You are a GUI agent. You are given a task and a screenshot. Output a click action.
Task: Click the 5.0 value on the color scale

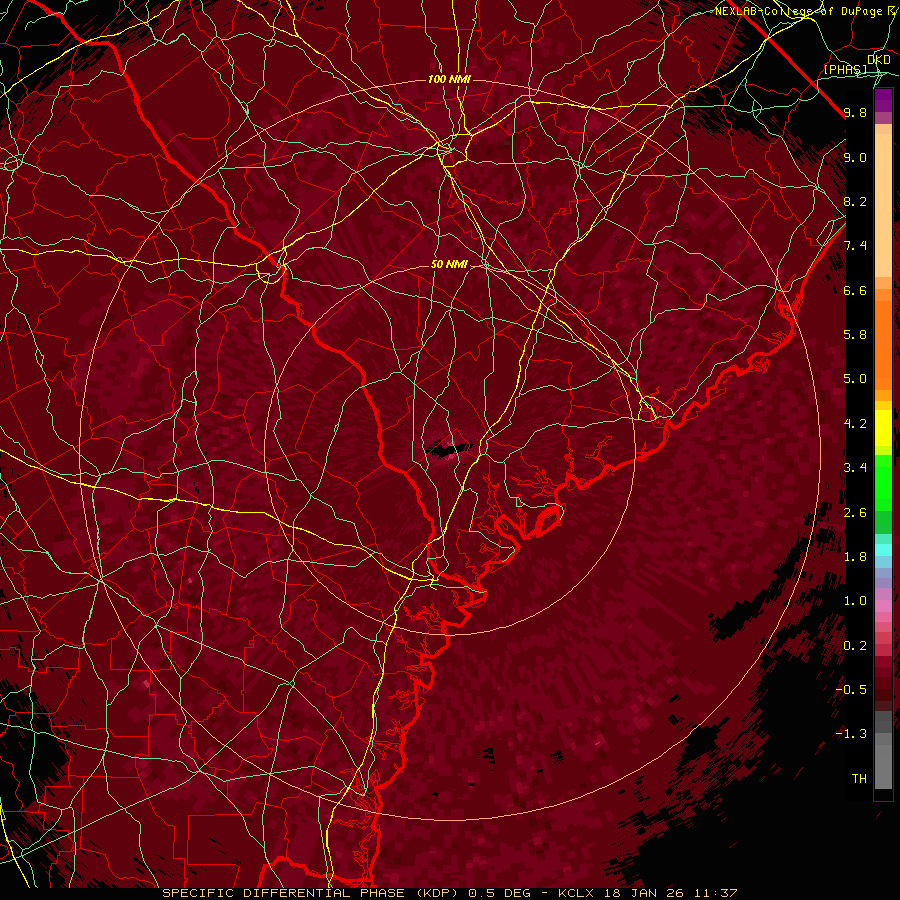tap(855, 379)
